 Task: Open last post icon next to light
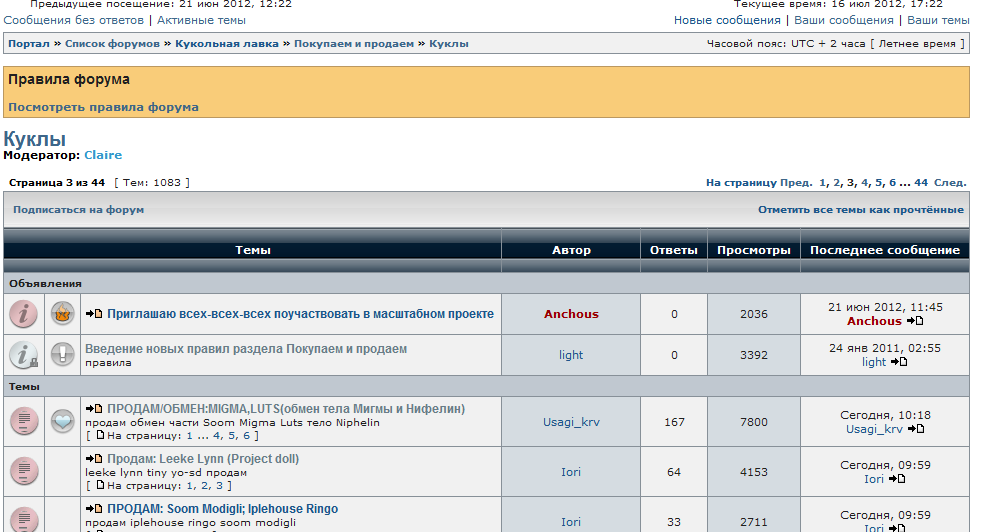coord(898,362)
